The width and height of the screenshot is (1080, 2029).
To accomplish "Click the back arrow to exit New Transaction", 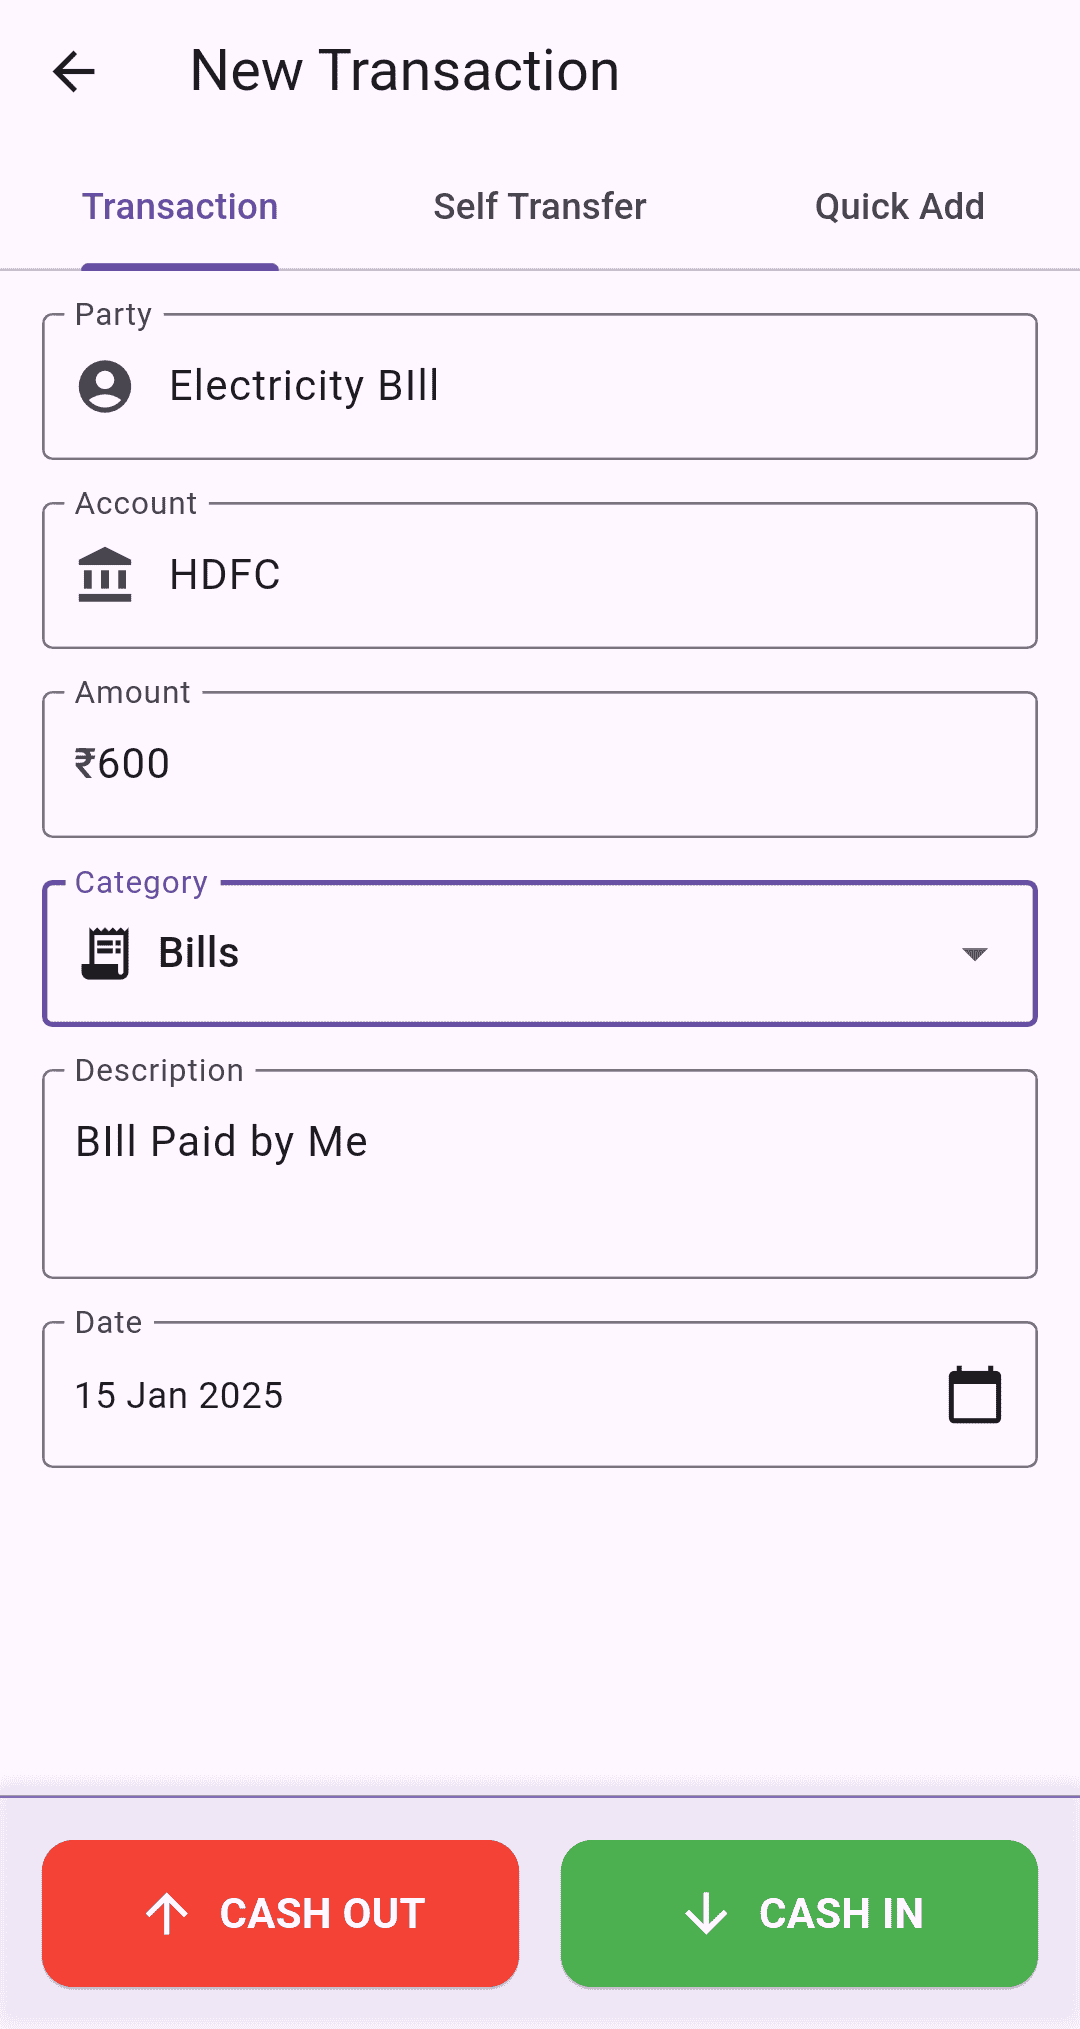I will point(73,71).
